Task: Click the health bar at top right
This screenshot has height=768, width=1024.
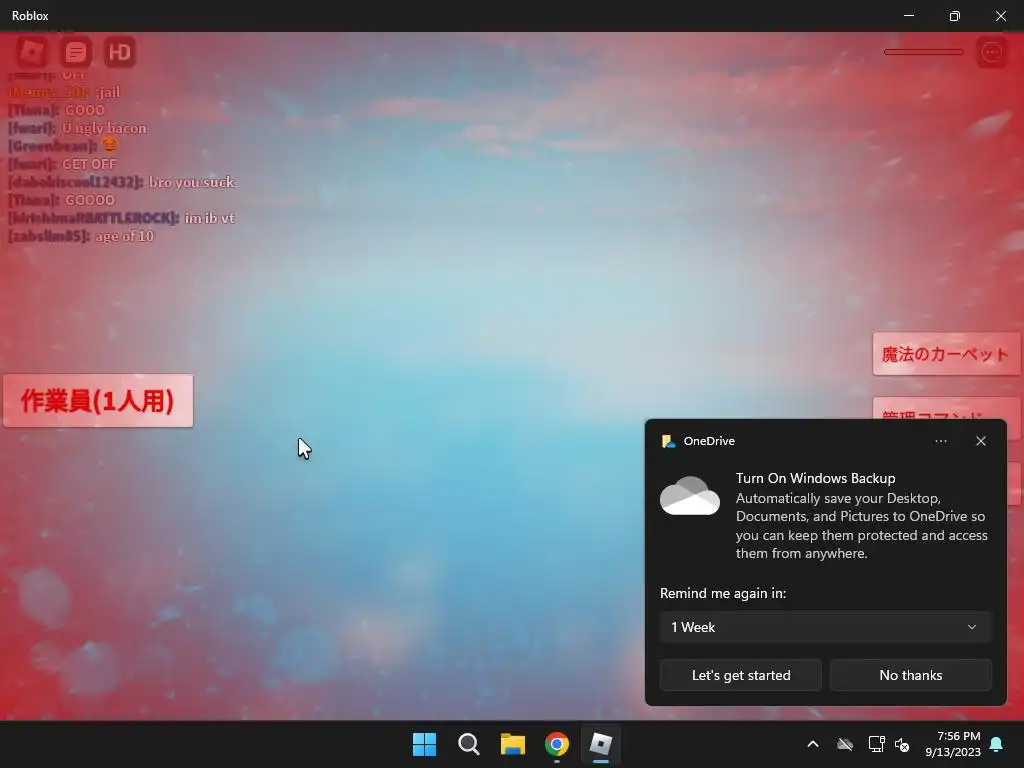Action: click(923, 52)
